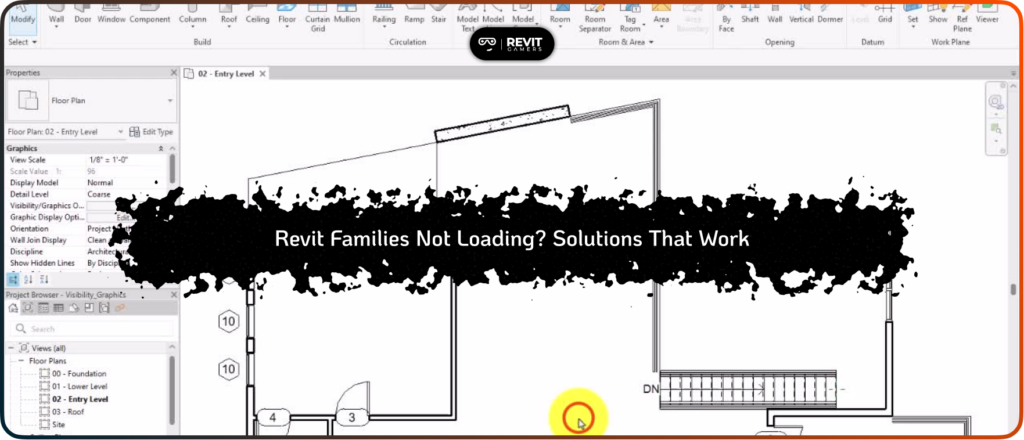Click the drawing canvas vertical scrollbar
The height and width of the screenshot is (440, 1024).
point(1014,289)
